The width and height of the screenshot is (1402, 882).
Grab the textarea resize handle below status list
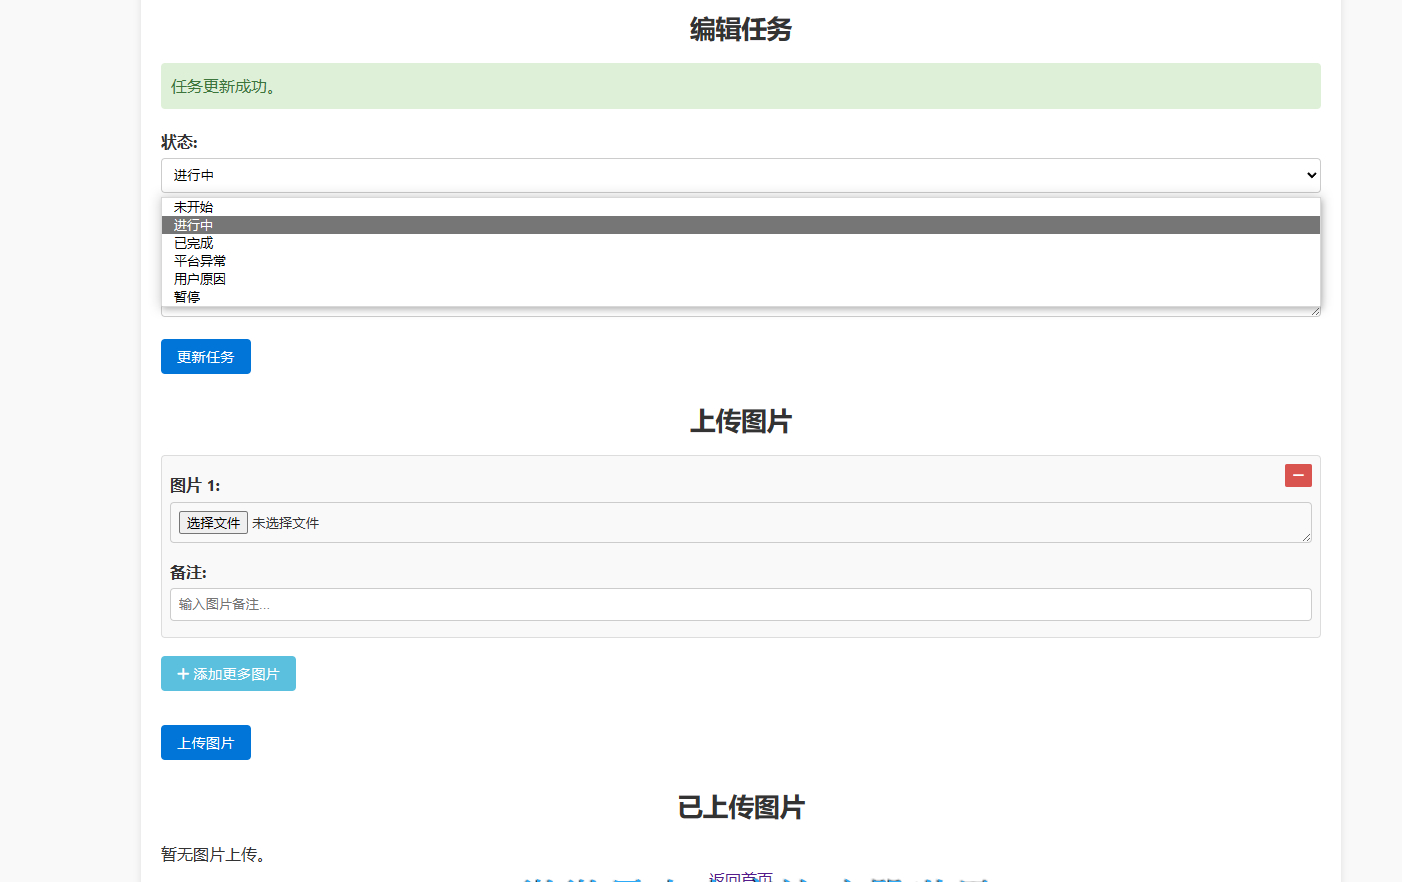[1315, 311]
